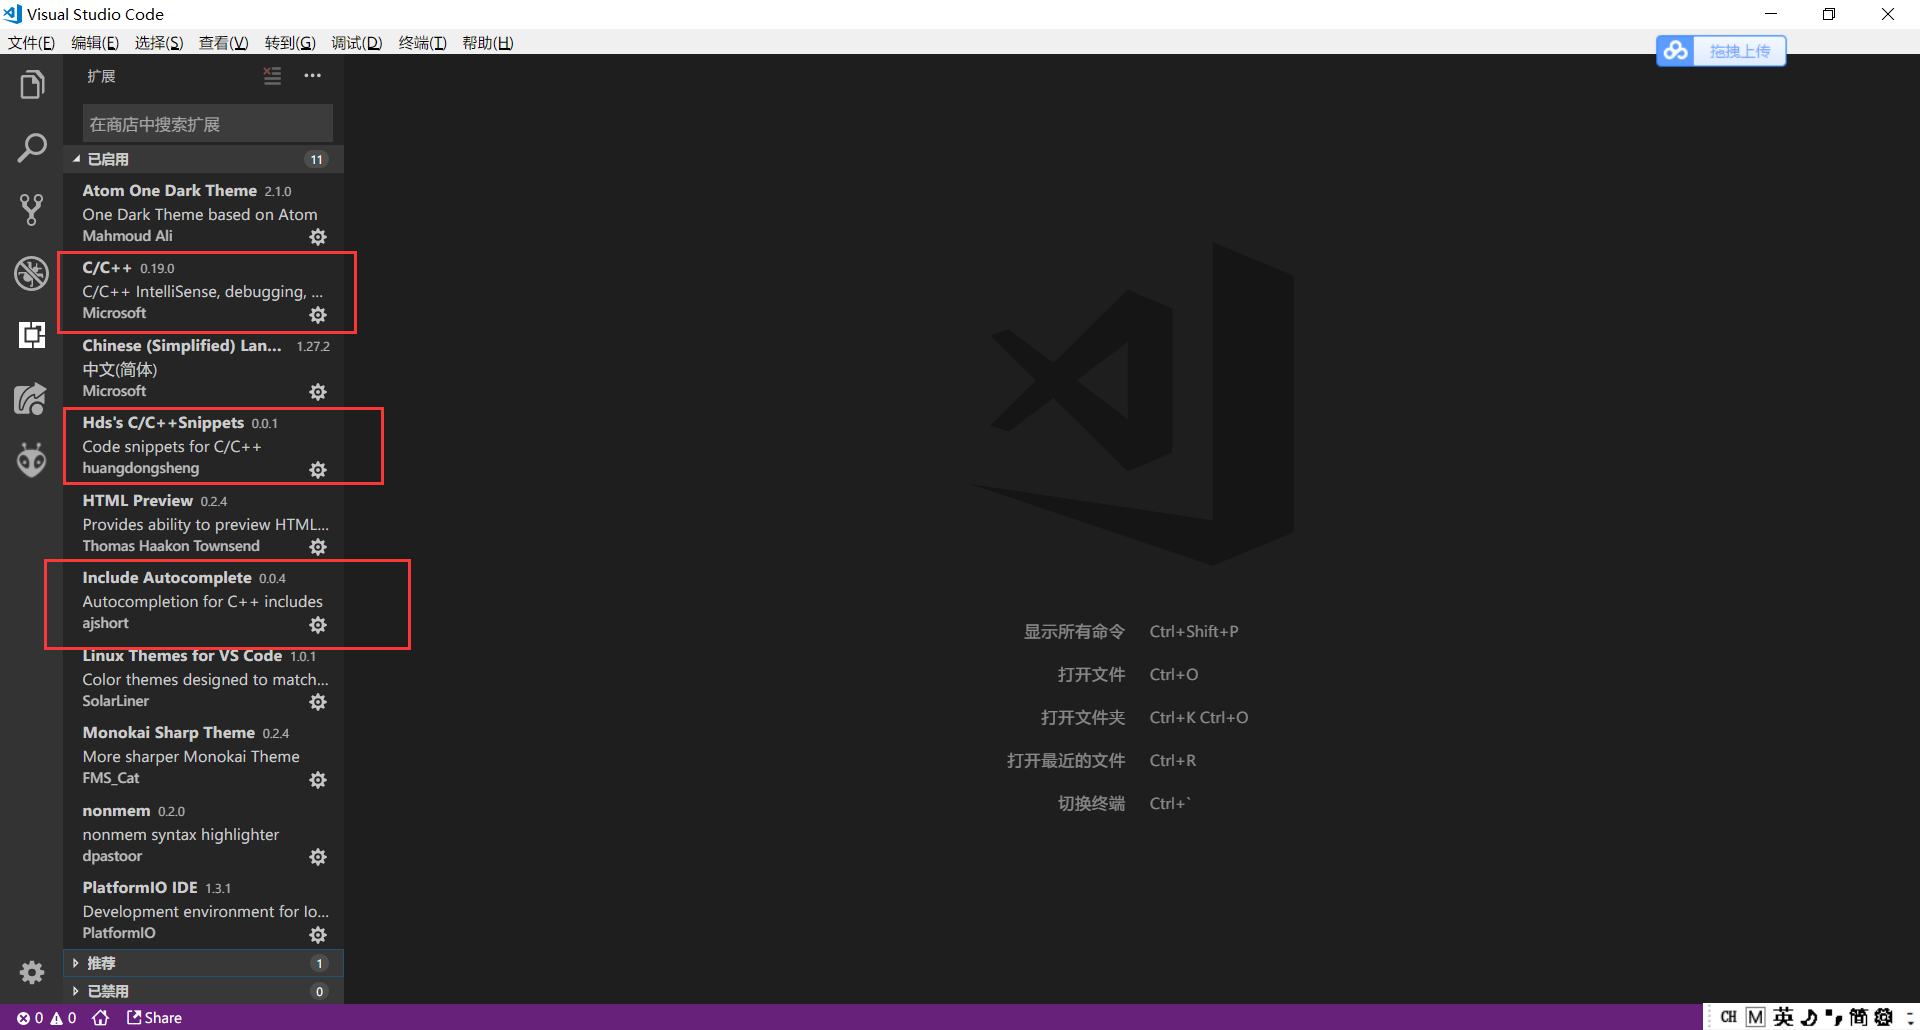Open the Explorer view in activity bar
Viewport: 1920px width, 1030px height.
32,85
